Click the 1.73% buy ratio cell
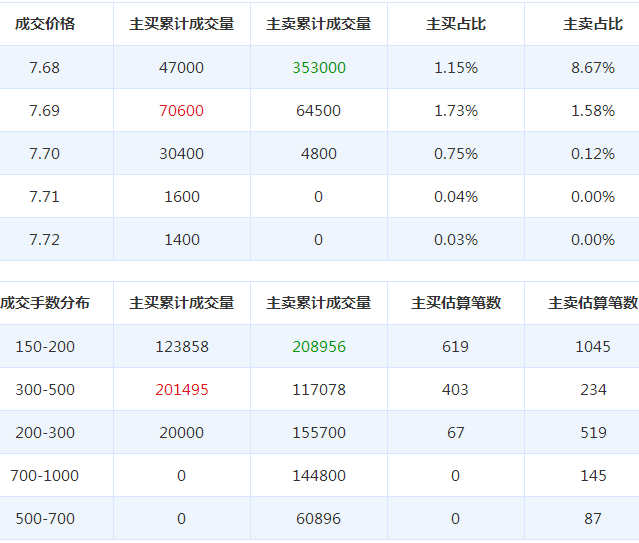This screenshot has width=639, height=543. click(455, 111)
